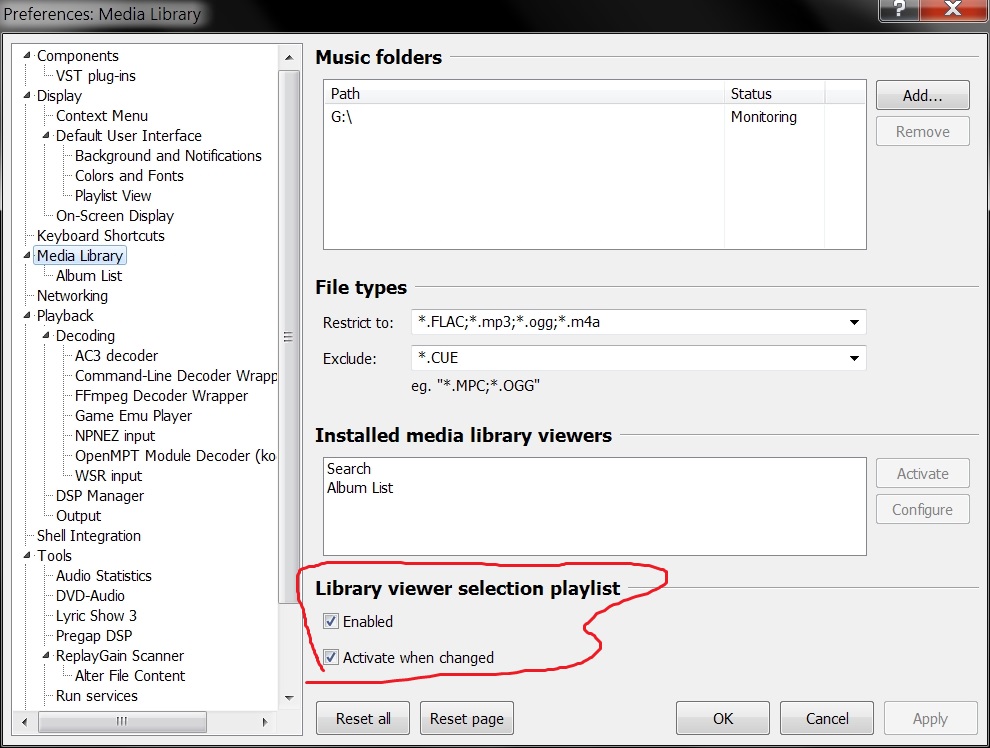Image resolution: width=990 pixels, height=748 pixels.
Task: Select Album List in tree
Action: click(88, 276)
